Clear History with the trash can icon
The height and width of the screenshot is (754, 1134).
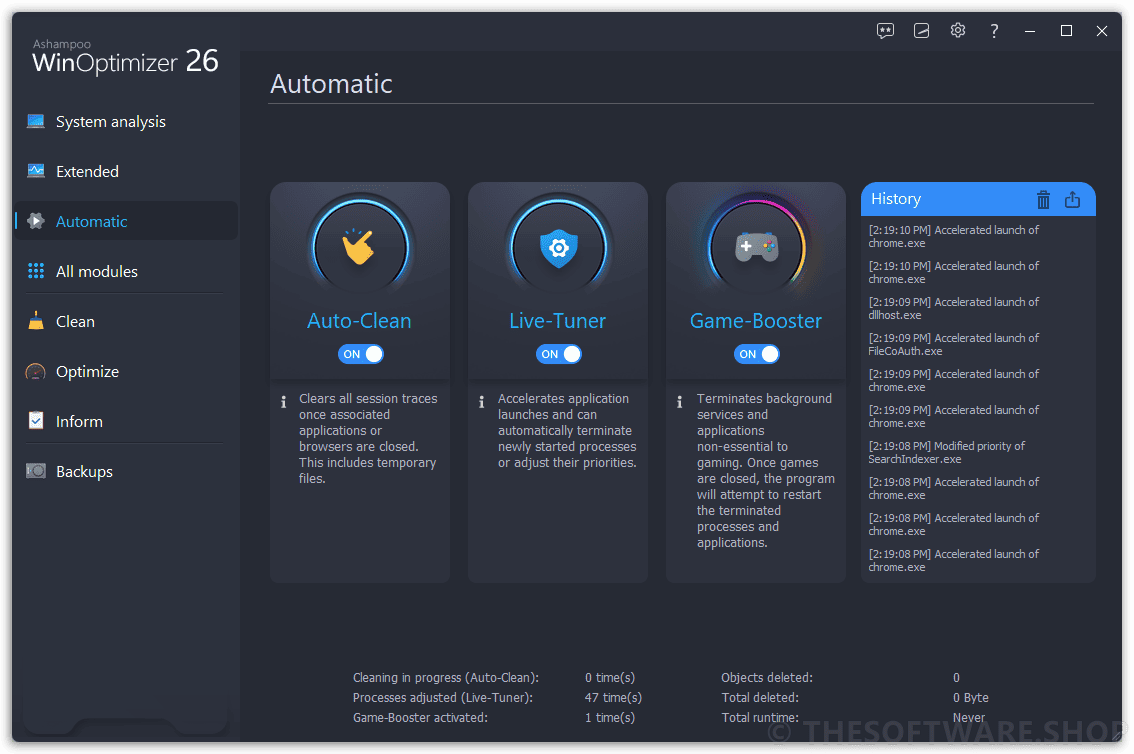pos(1043,200)
